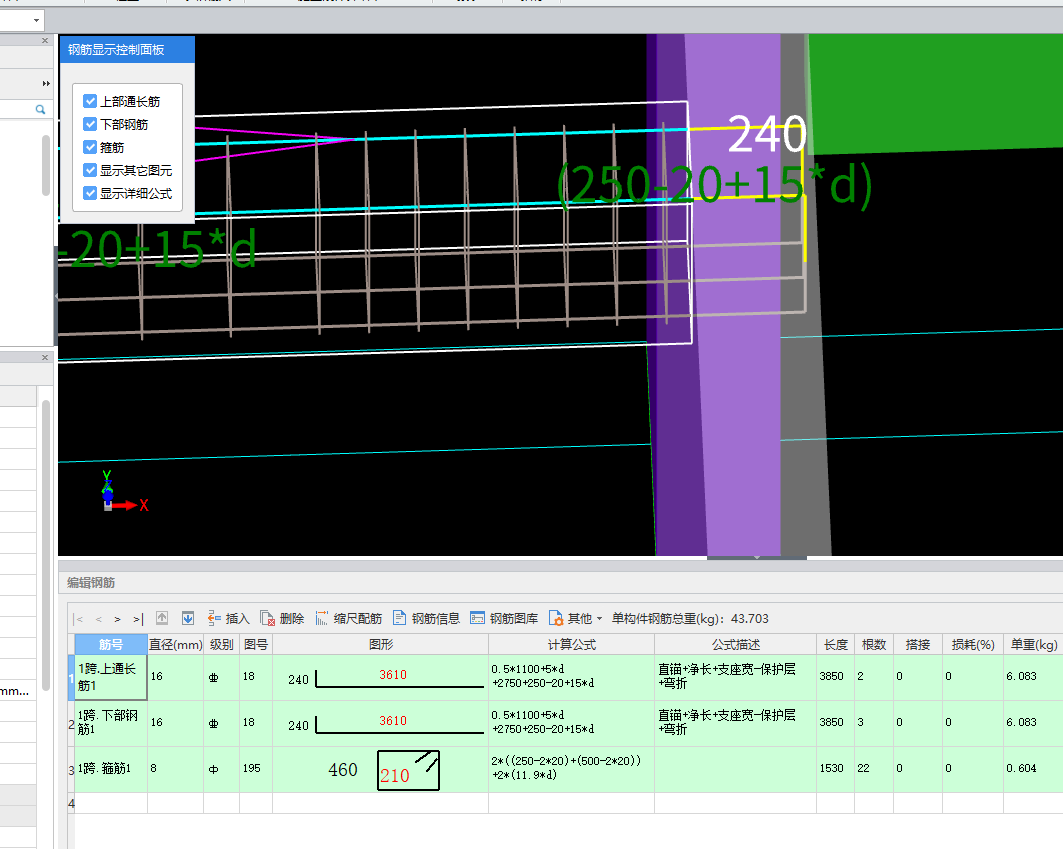Click search magnifier icon in left panel
Viewport: 1063px width, 849px height.
pos(40,109)
